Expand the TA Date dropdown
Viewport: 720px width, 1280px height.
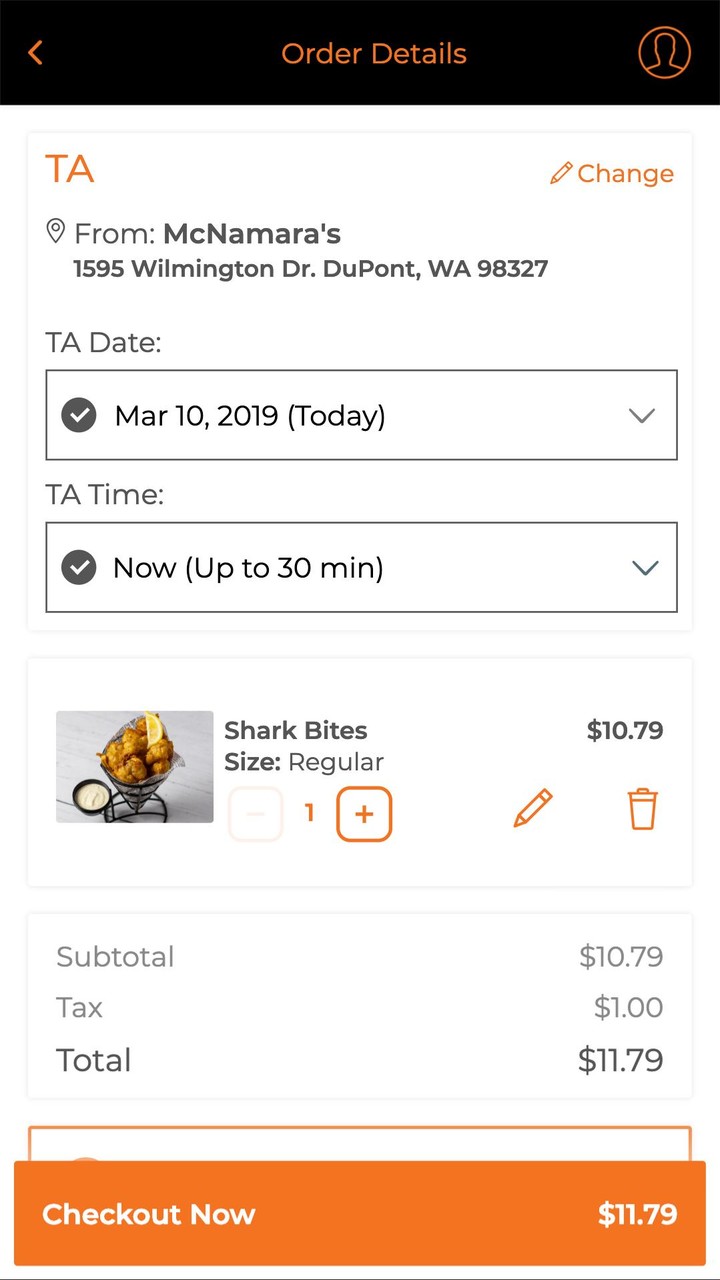[360, 415]
